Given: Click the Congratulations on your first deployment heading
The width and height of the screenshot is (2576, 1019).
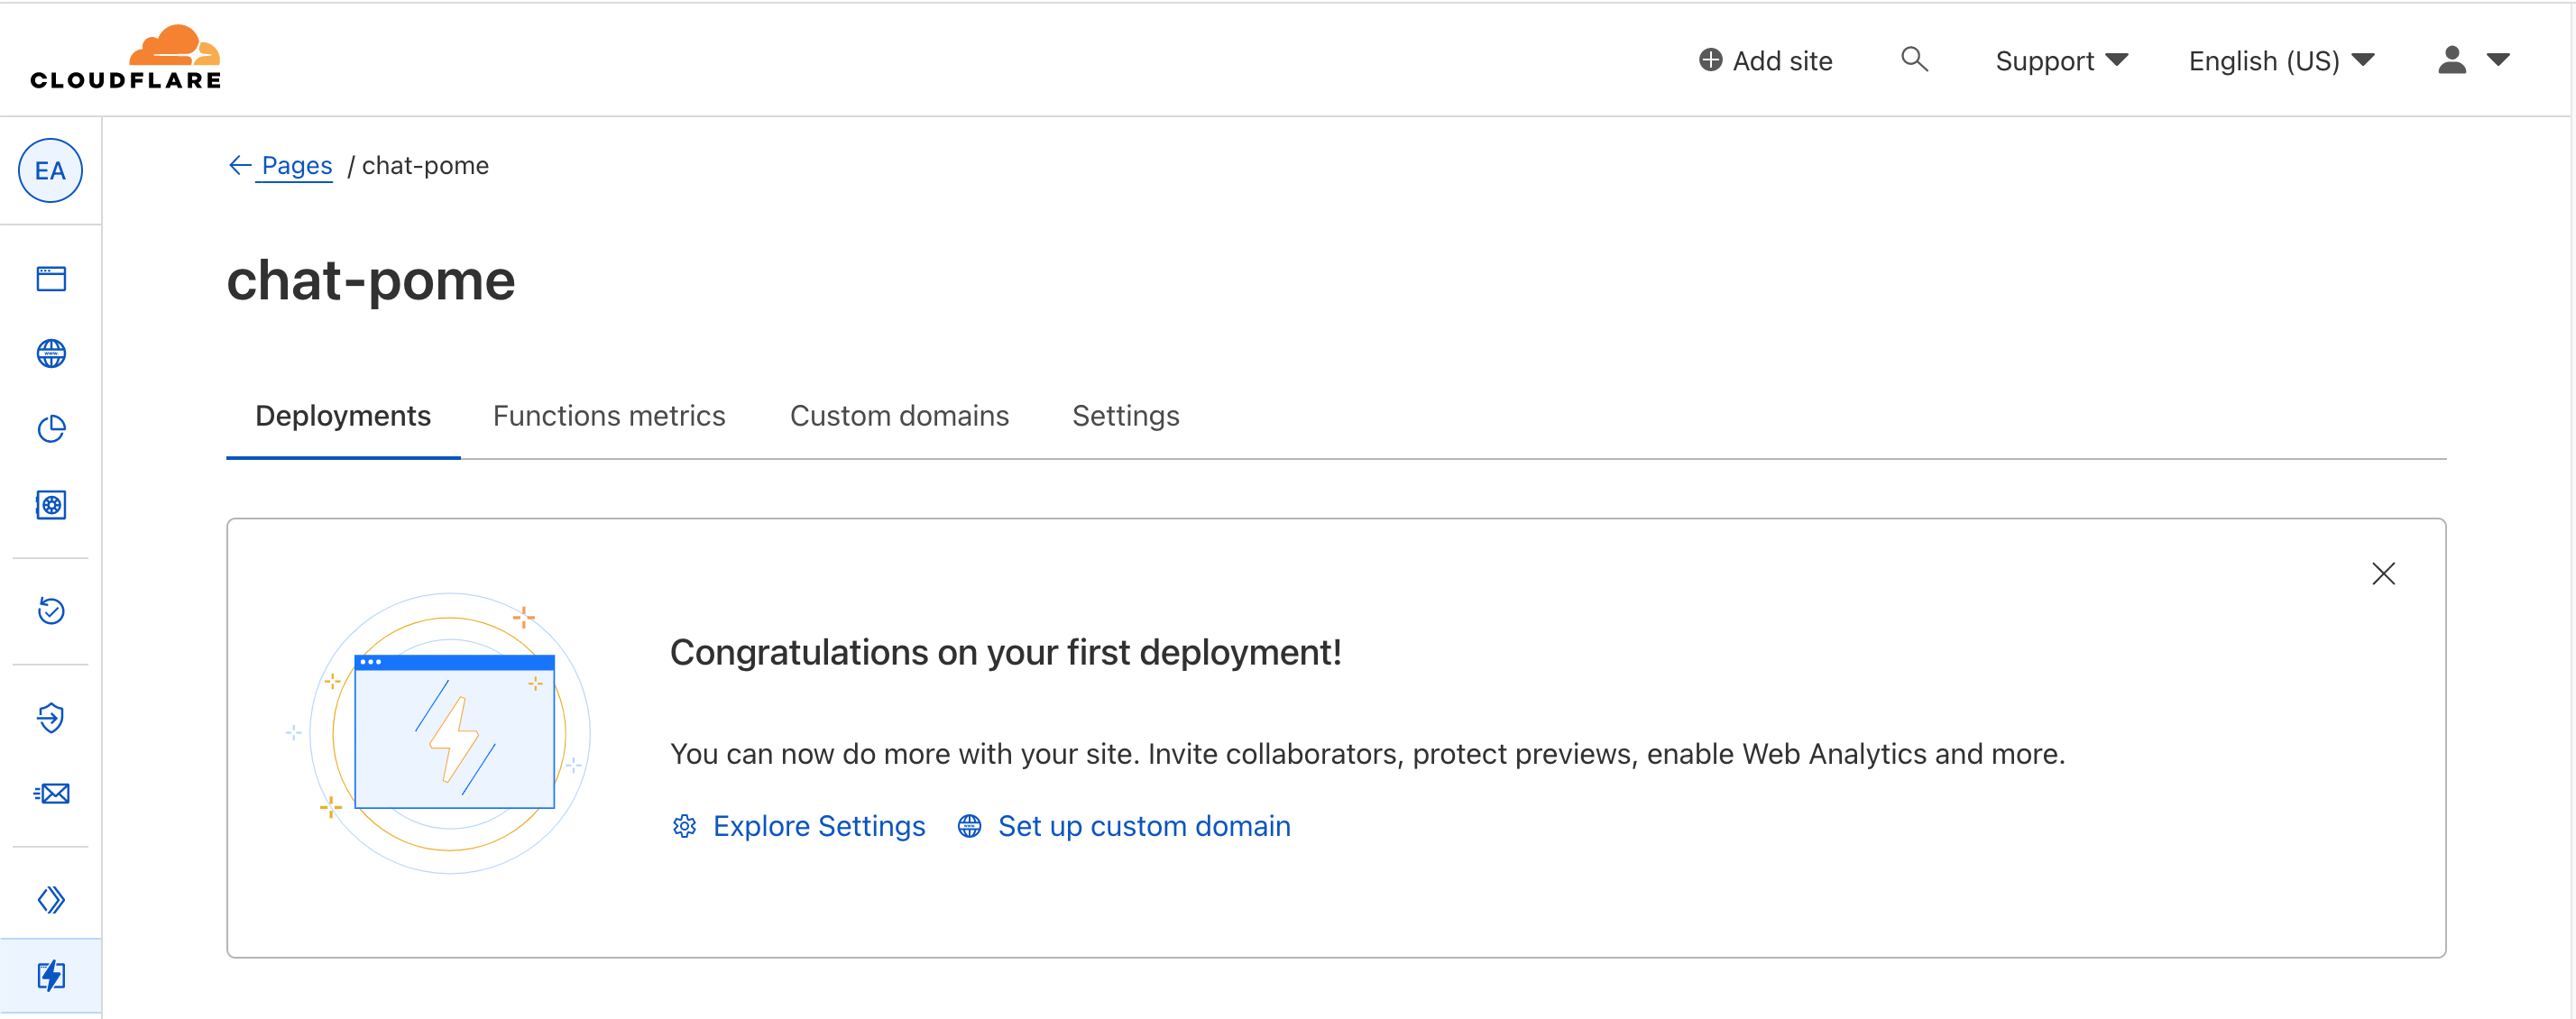Looking at the screenshot, I should [x=1005, y=652].
